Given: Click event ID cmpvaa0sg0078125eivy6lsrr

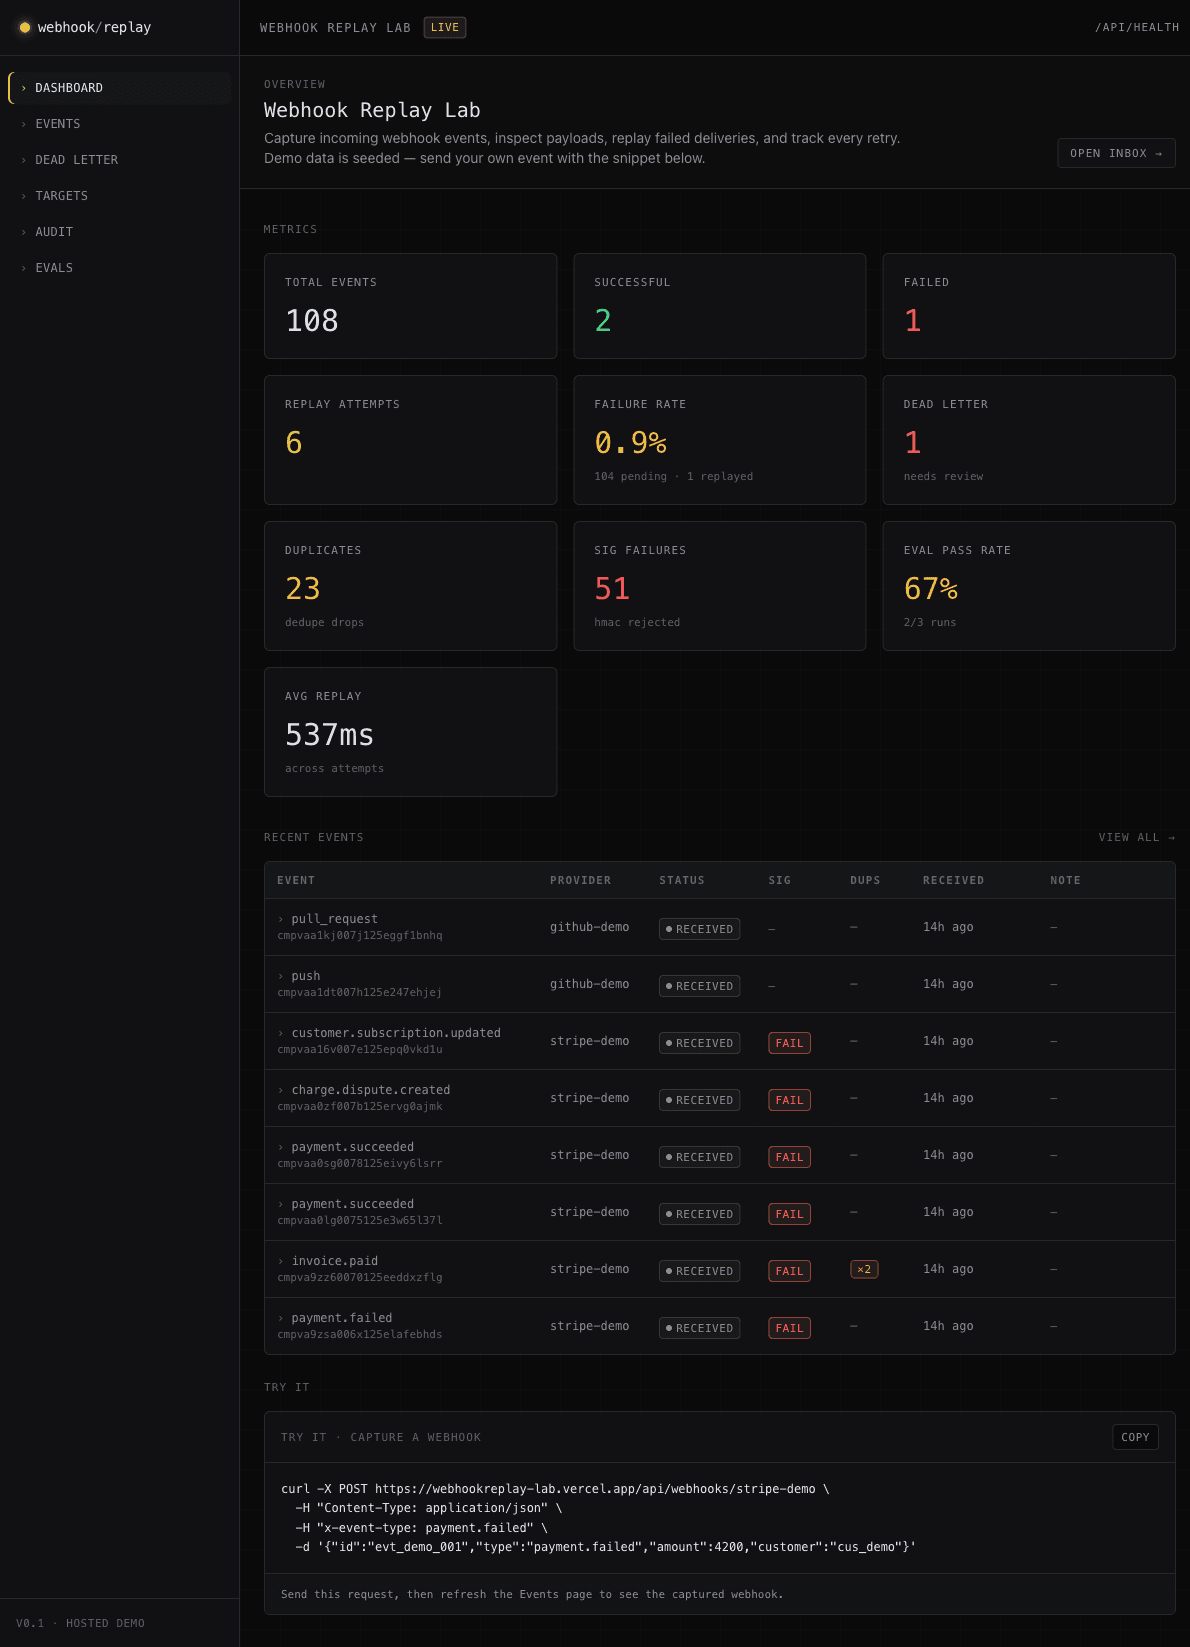Looking at the screenshot, I should tap(360, 1164).
